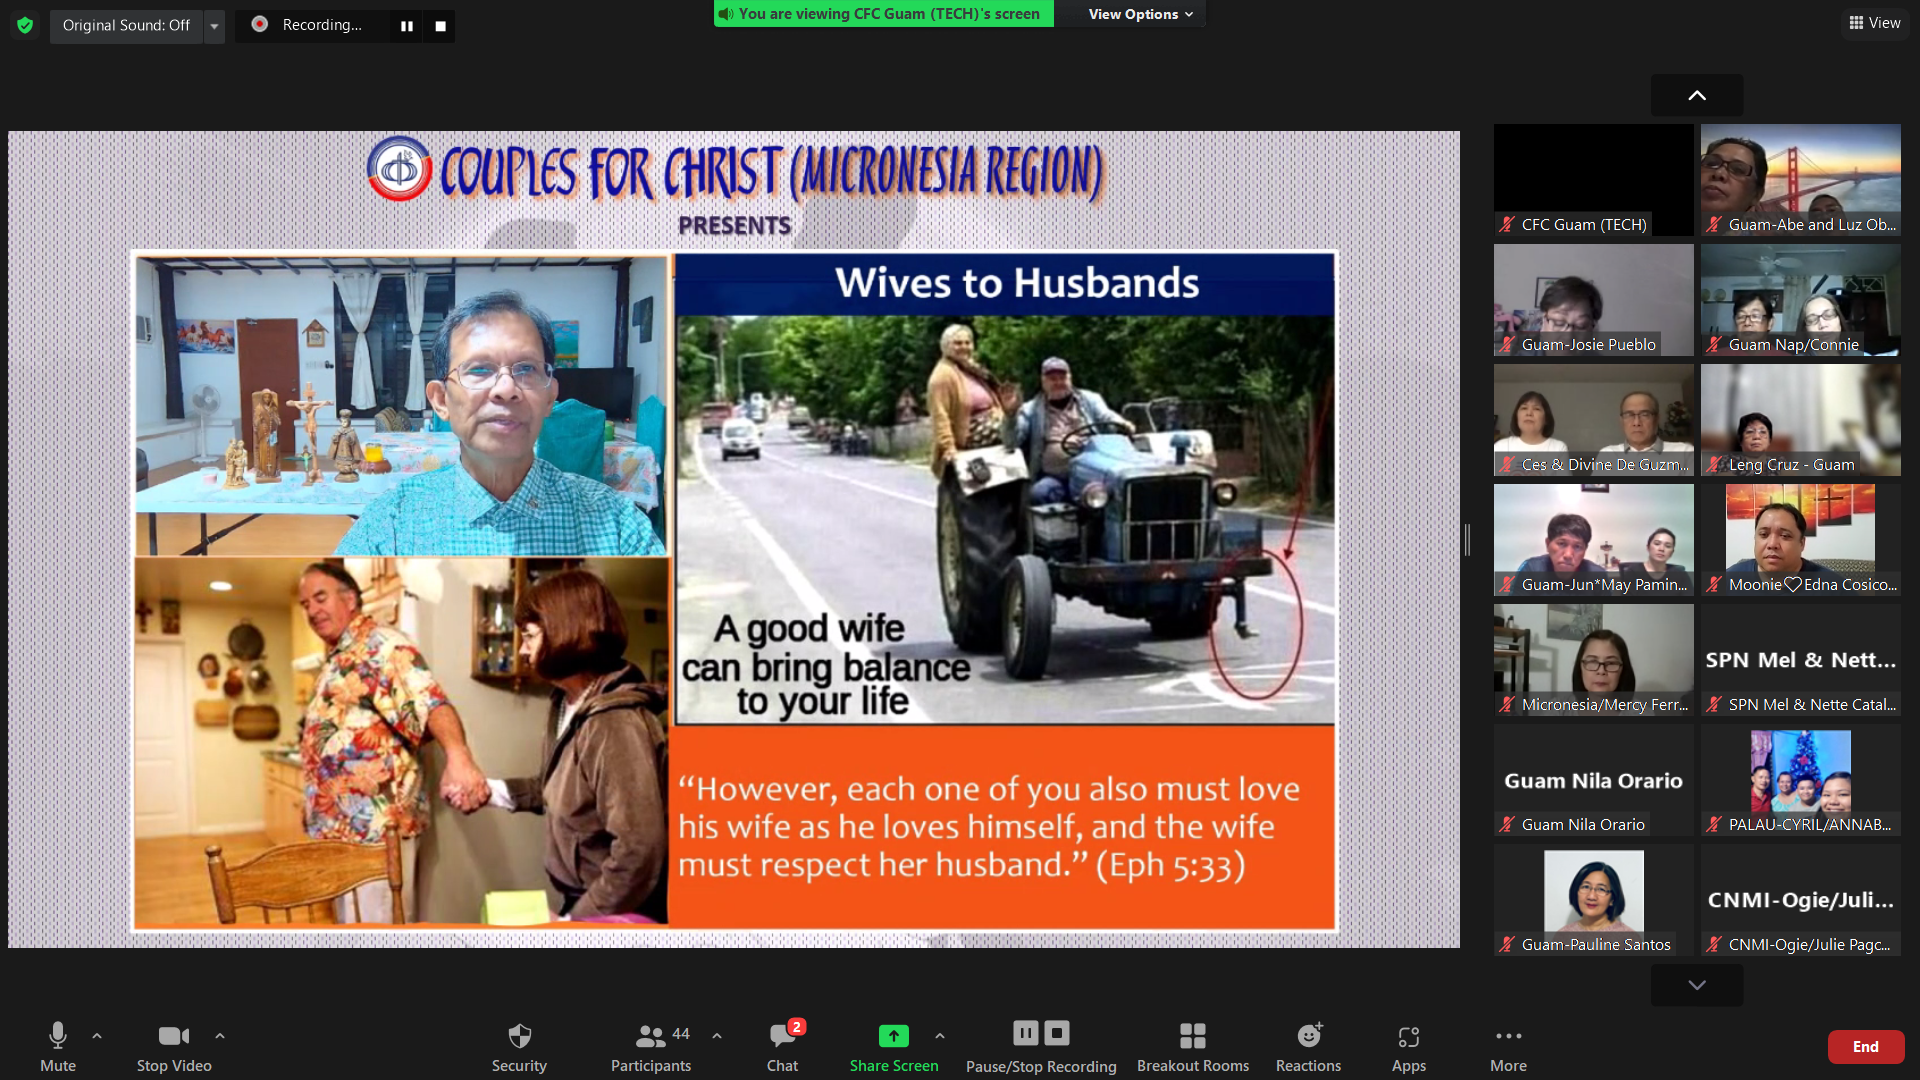The height and width of the screenshot is (1080, 1920).
Task: Click the red Recording indicator dot
Action: click(259, 24)
